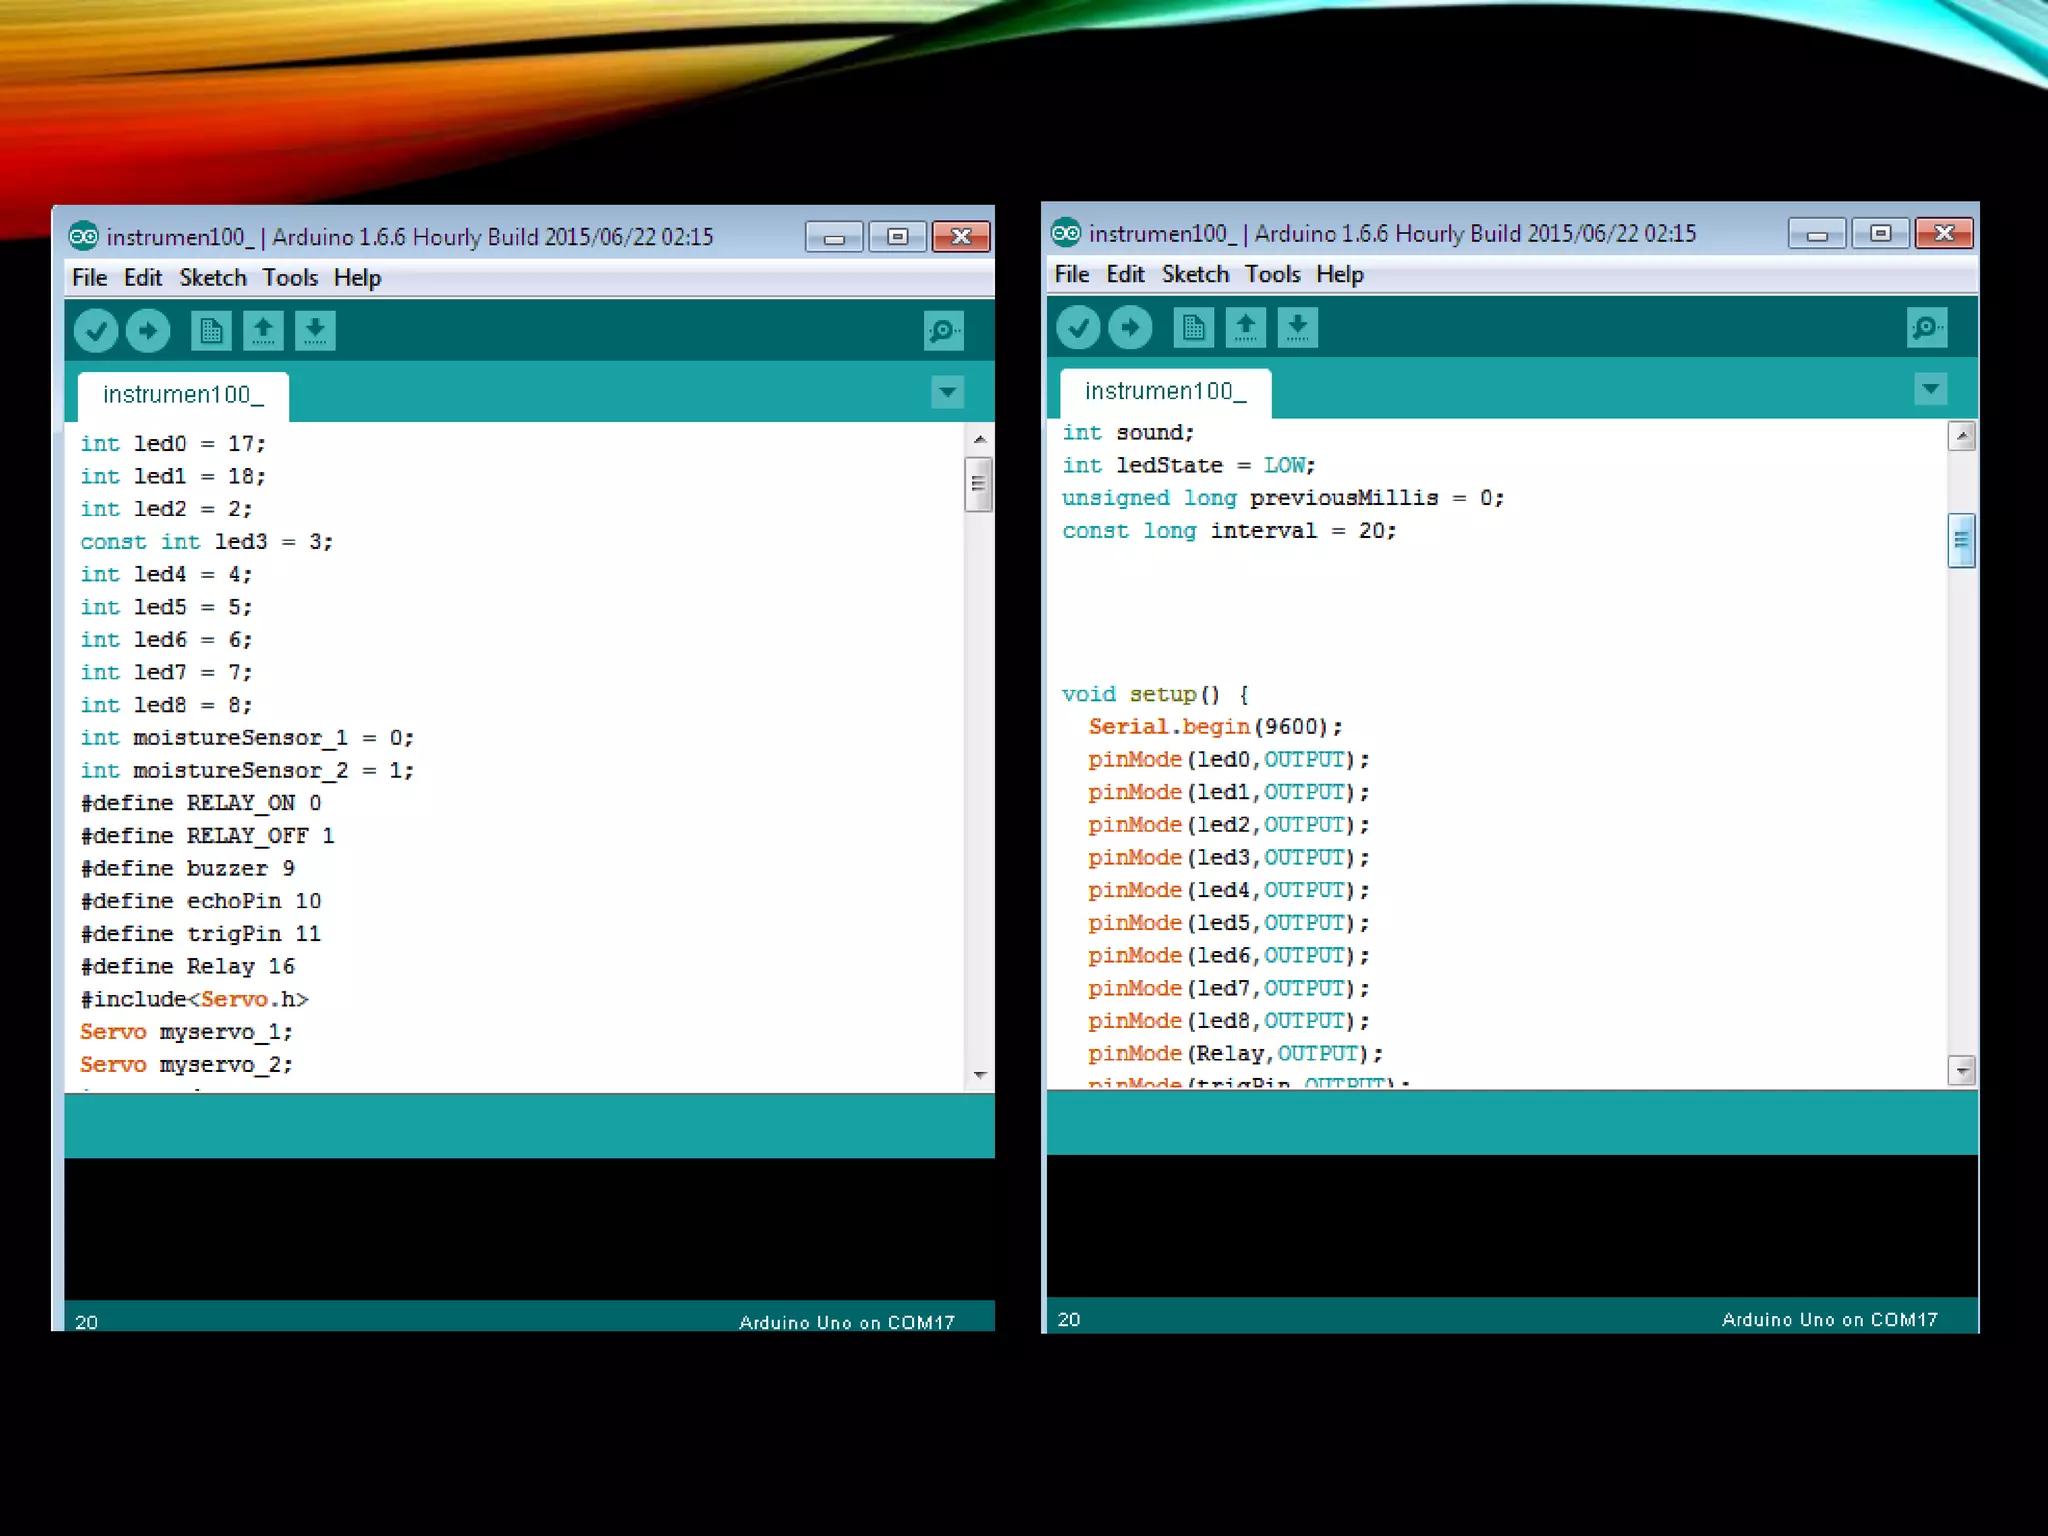Image resolution: width=2048 pixels, height=1536 pixels.
Task: Open File menu in left window
Action: coord(89,278)
